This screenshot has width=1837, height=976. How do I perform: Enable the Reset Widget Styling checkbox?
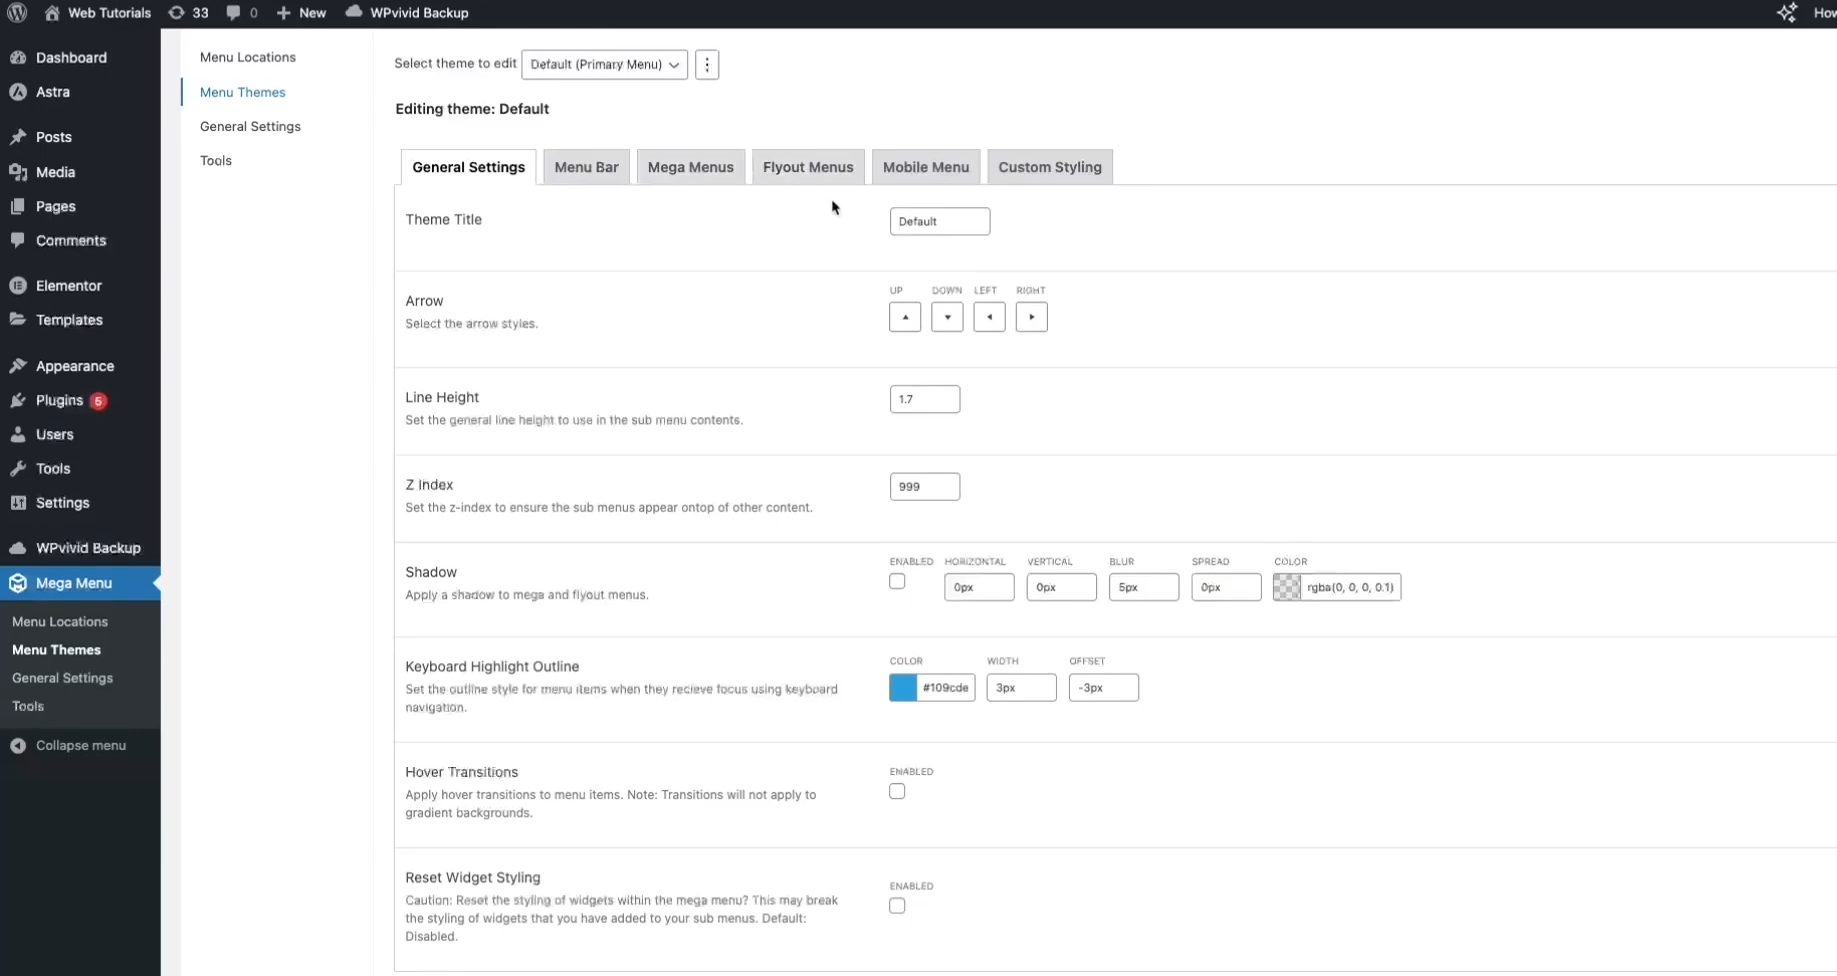(897, 906)
